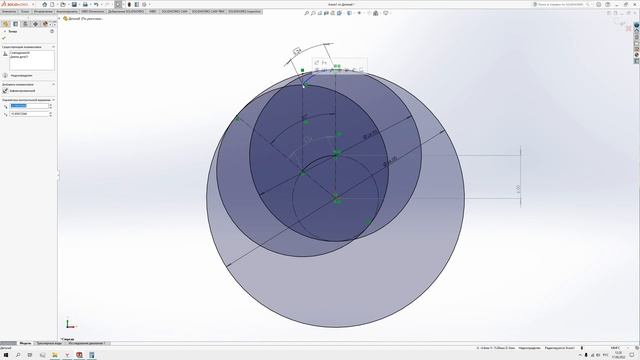Screen dimensions: 640x360
Task: Click the existing relations list box
Action: [x=32, y=61]
